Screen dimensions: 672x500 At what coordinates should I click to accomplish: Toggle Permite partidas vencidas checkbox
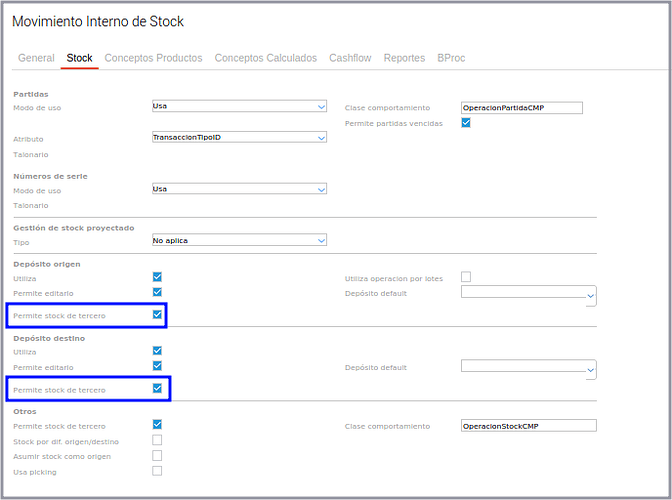pos(466,123)
